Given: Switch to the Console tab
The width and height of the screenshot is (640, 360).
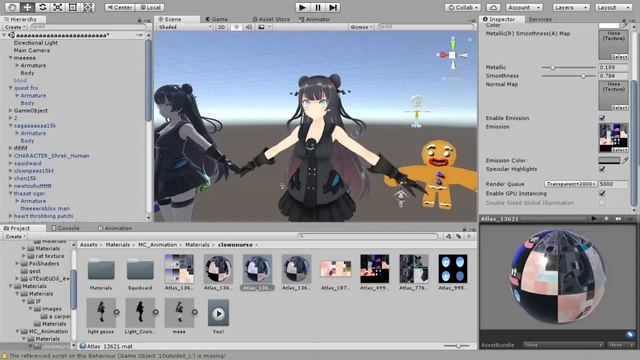Looking at the screenshot, I should pyautogui.click(x=65, y=228).
